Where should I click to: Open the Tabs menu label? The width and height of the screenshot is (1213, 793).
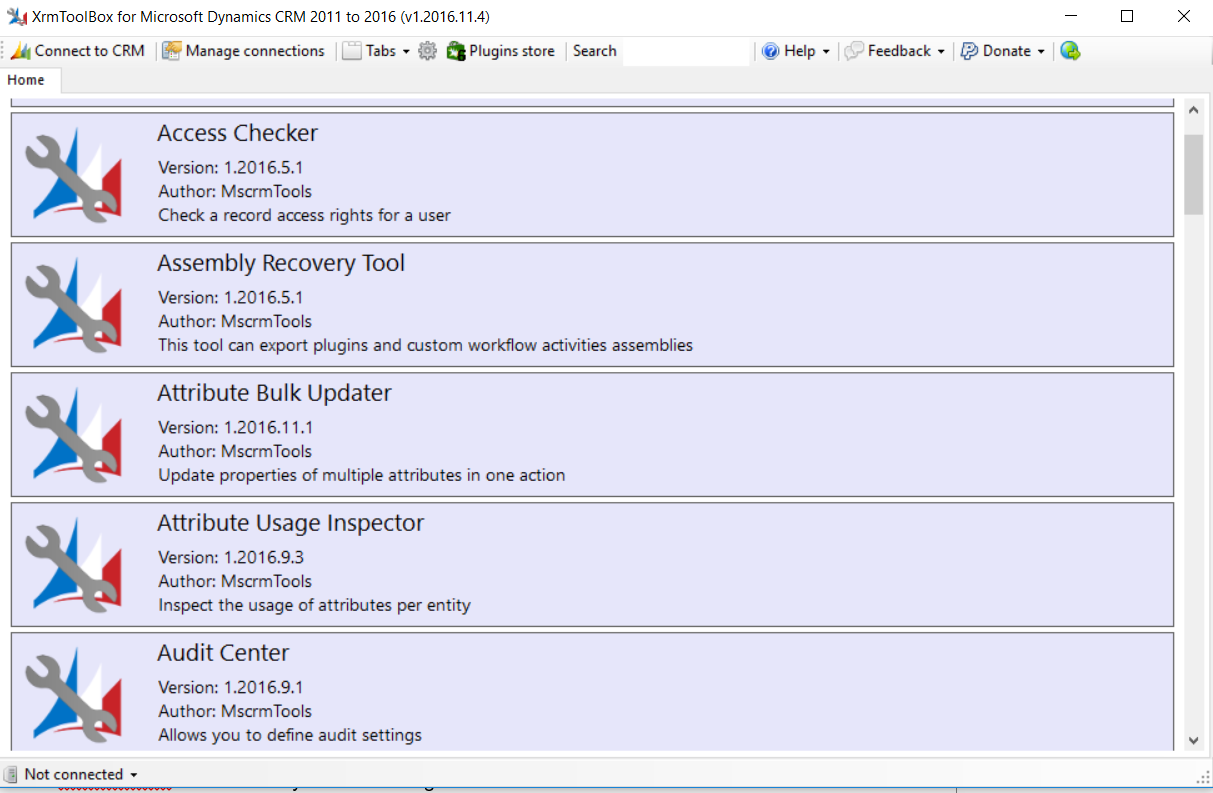(380, 51)
